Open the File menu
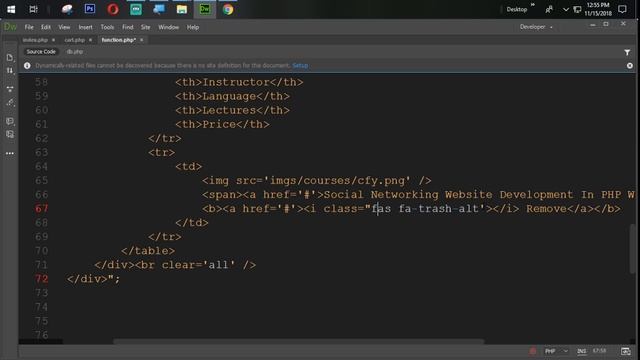Screen dimensions: 640x360 [29, 27]
